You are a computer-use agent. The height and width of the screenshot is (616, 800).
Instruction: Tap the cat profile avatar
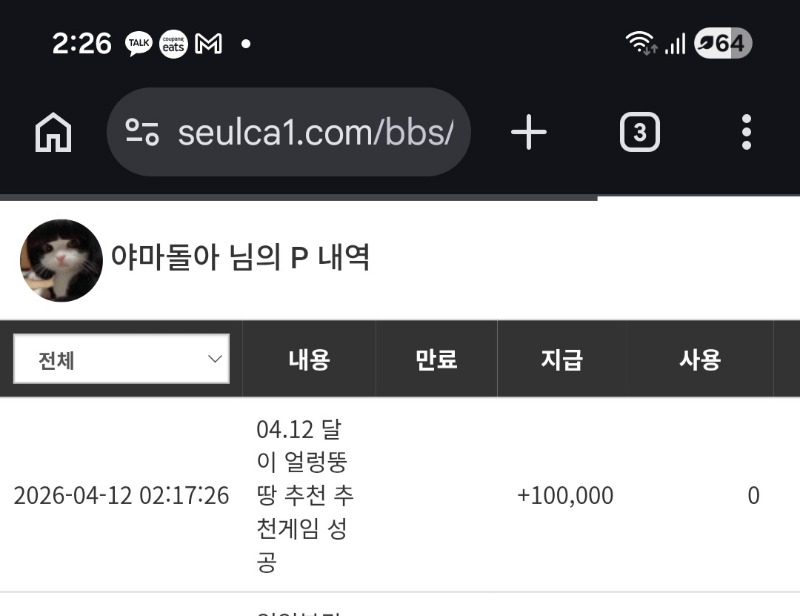61,260
